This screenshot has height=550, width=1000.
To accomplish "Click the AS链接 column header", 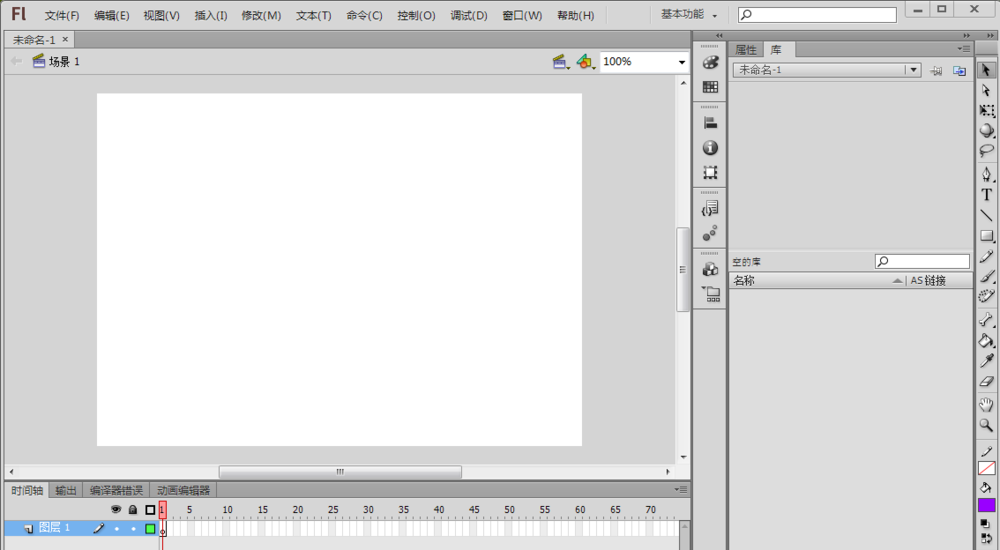I will click(x=928, y=280).
